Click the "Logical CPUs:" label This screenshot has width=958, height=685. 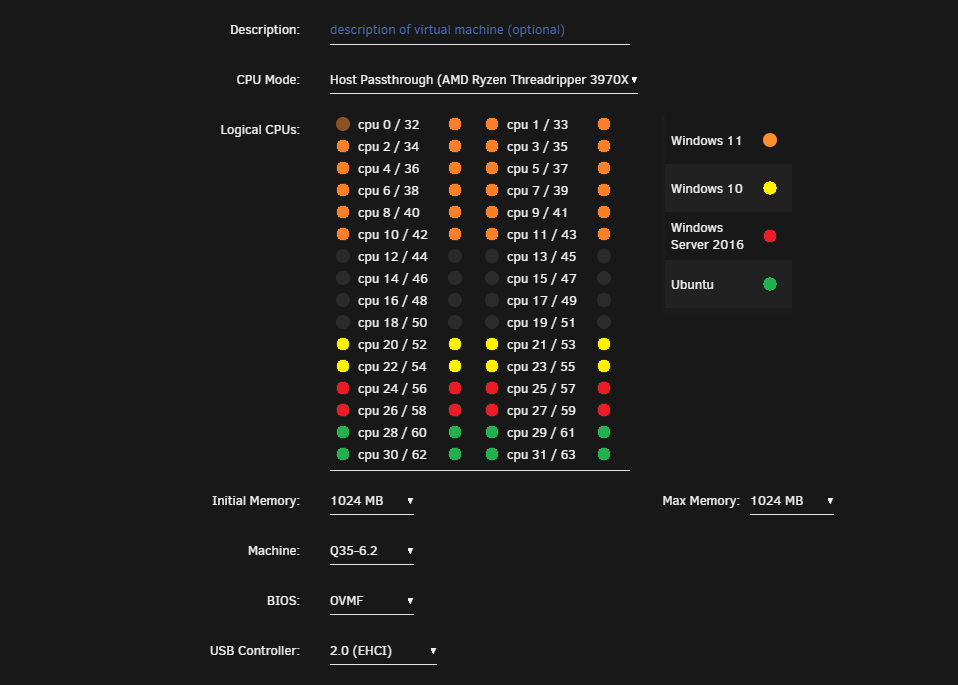[260, 130]
